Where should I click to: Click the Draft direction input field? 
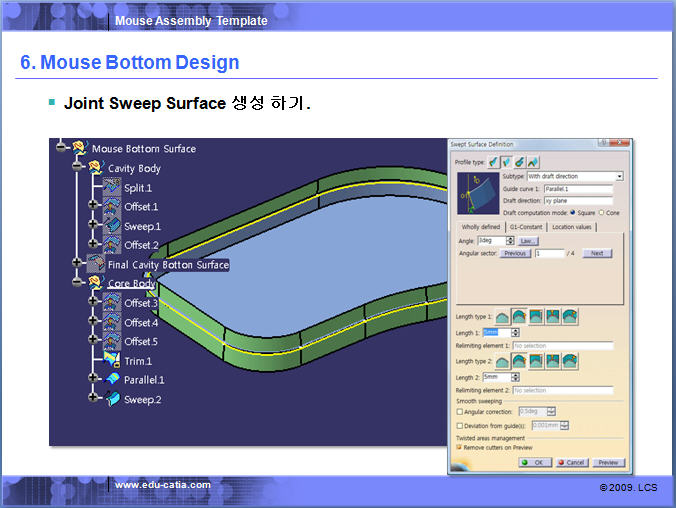[x=577, y=200]
